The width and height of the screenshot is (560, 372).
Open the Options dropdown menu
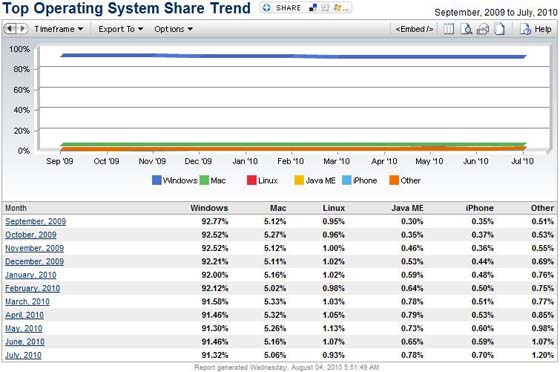174,29
